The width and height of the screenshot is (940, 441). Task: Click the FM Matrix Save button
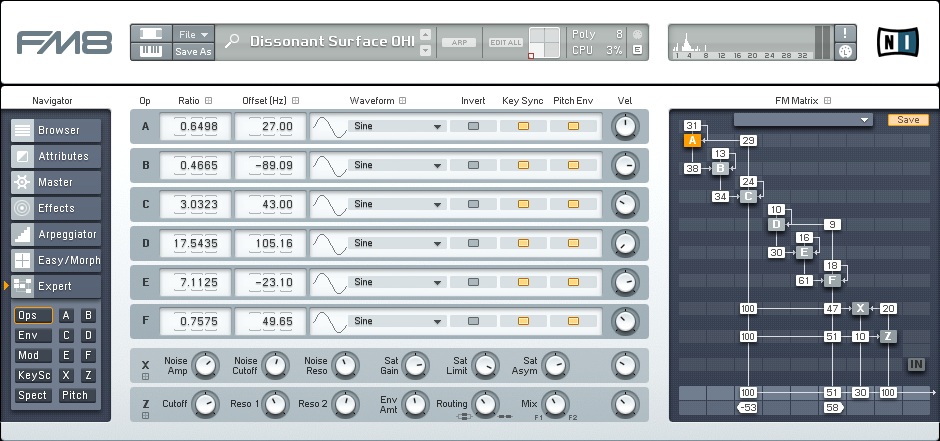[908, 120]
